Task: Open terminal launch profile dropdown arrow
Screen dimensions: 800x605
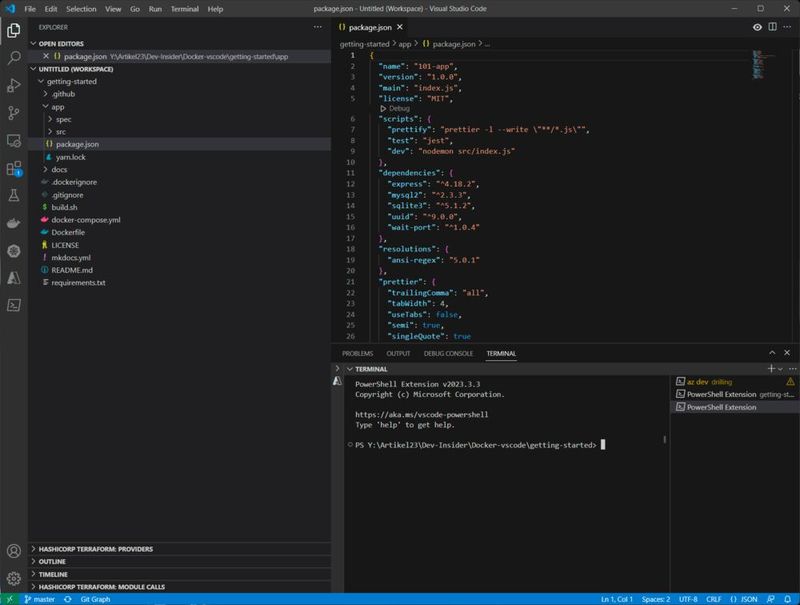Action: click(780, 369)
